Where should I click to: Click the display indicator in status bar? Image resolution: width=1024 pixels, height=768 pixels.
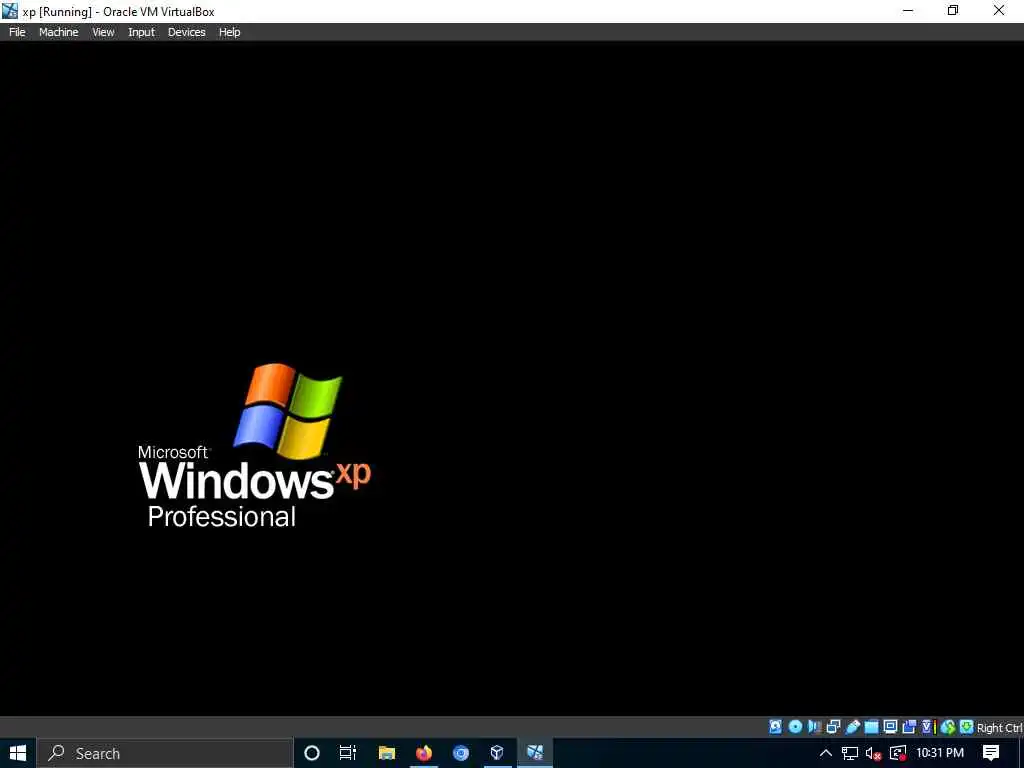(890, 726)
